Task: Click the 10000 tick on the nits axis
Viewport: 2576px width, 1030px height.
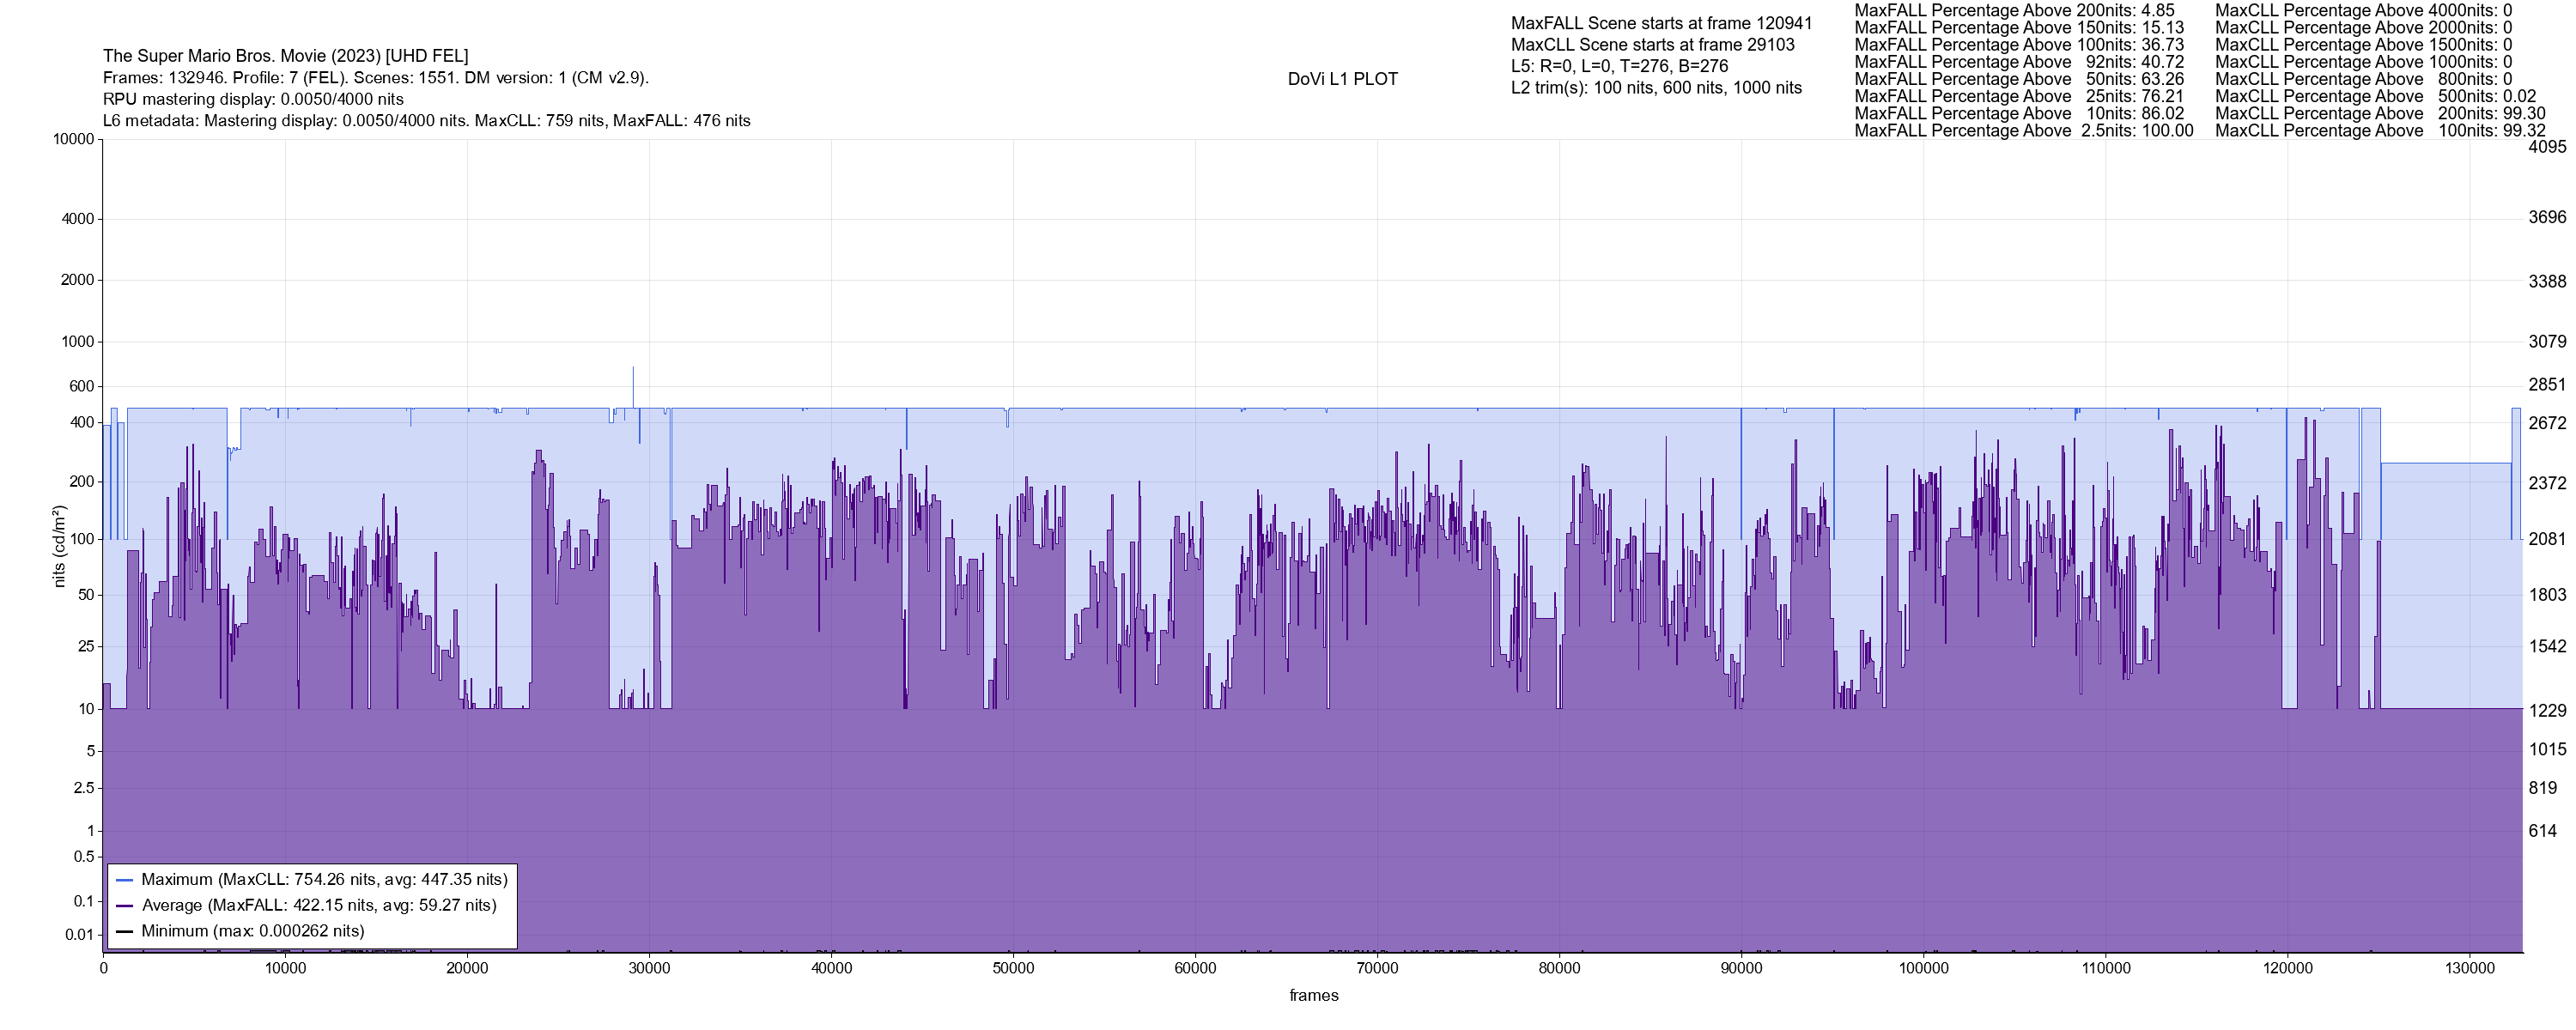Action: (73, 139)
